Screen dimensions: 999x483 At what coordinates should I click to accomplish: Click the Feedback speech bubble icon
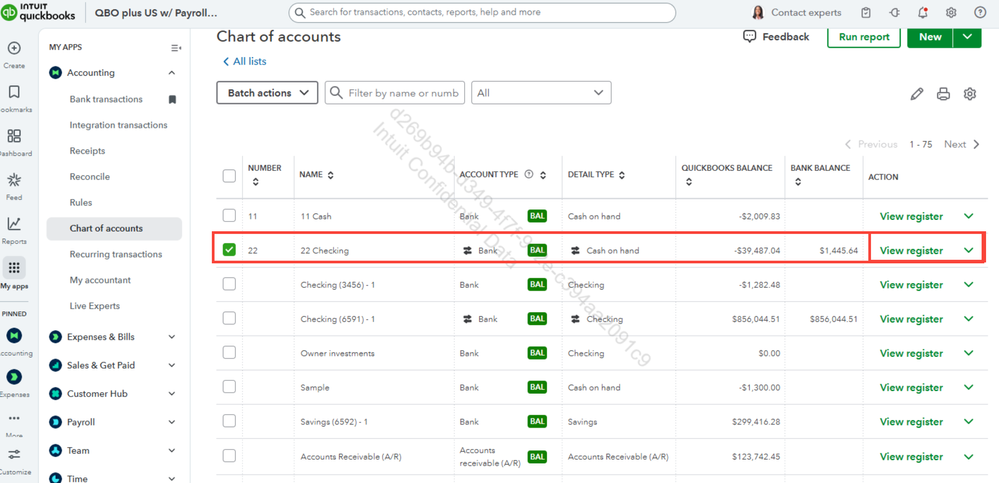(750, 36)
